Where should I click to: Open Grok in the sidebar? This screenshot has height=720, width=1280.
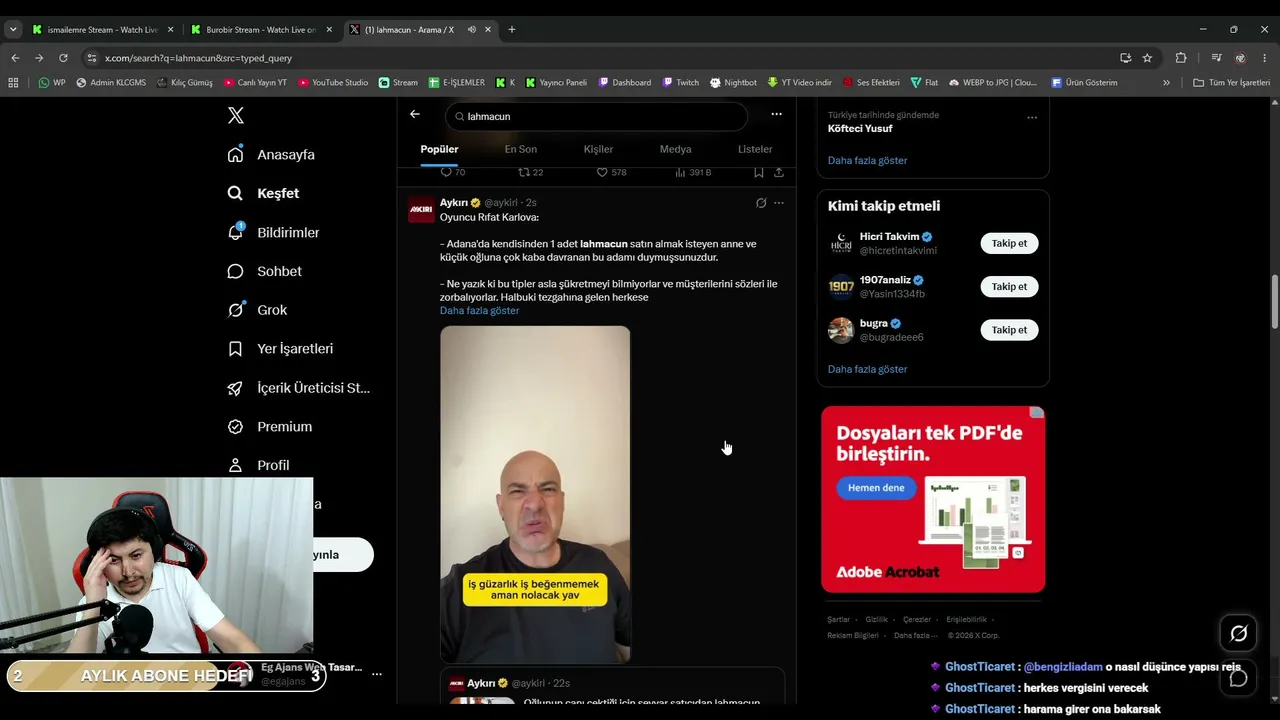[x=257, y=310]
